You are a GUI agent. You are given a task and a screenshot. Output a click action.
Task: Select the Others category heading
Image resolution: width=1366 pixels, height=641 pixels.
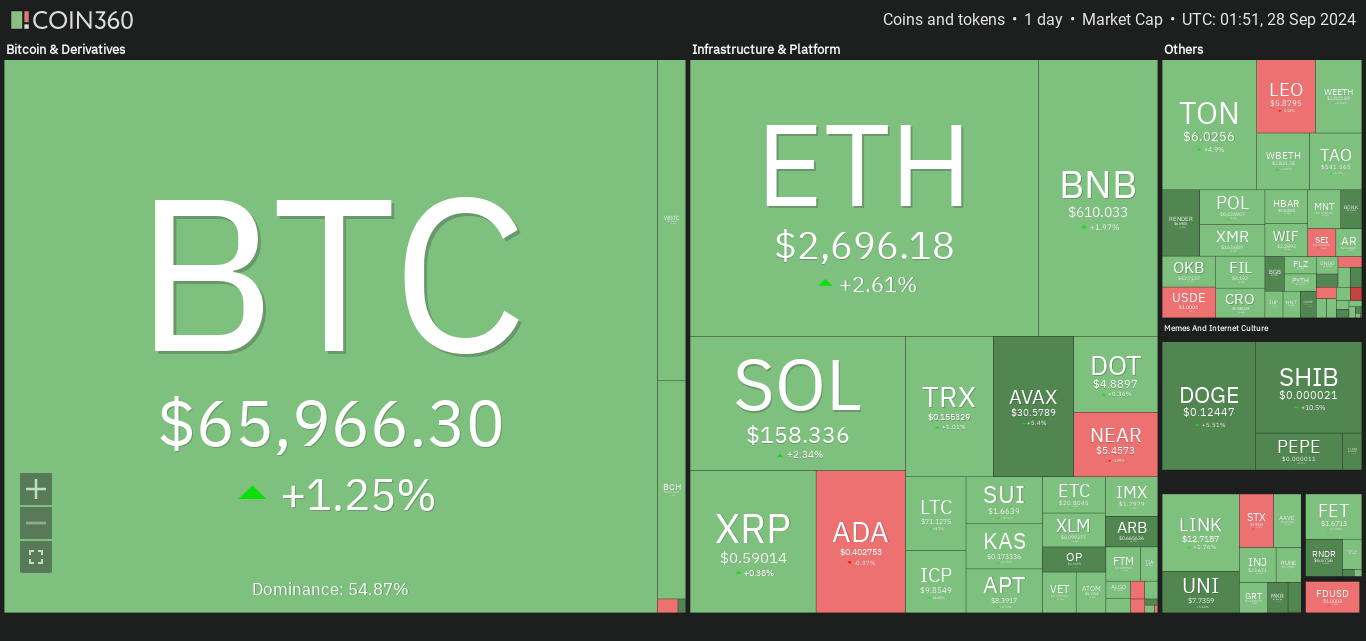point(1184,49)
